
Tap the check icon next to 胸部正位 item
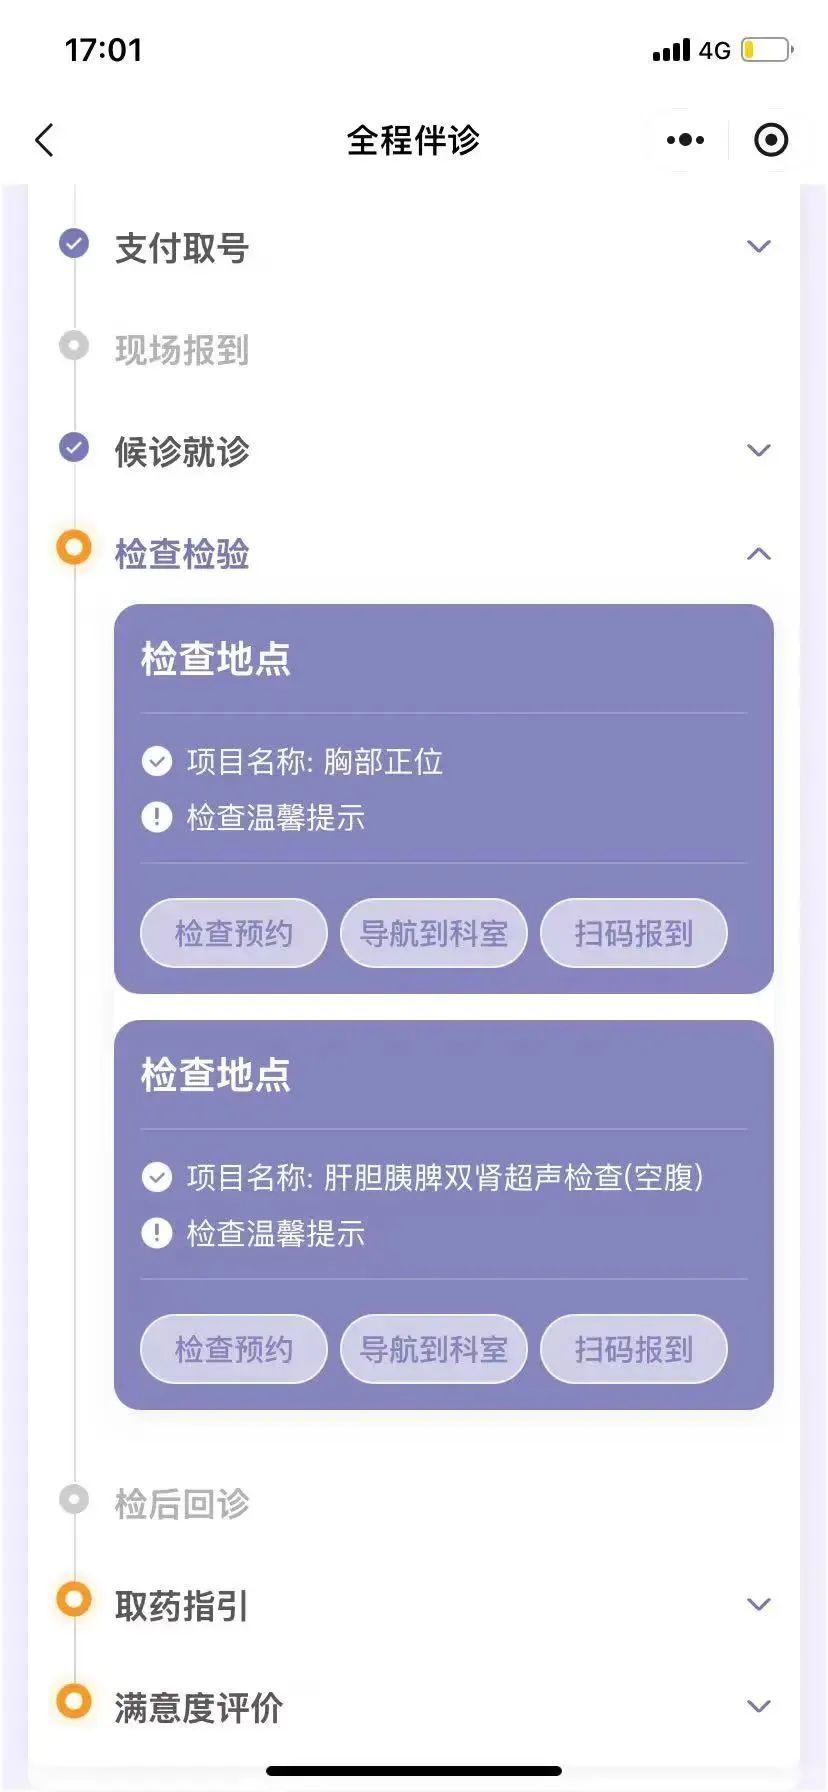157,762
